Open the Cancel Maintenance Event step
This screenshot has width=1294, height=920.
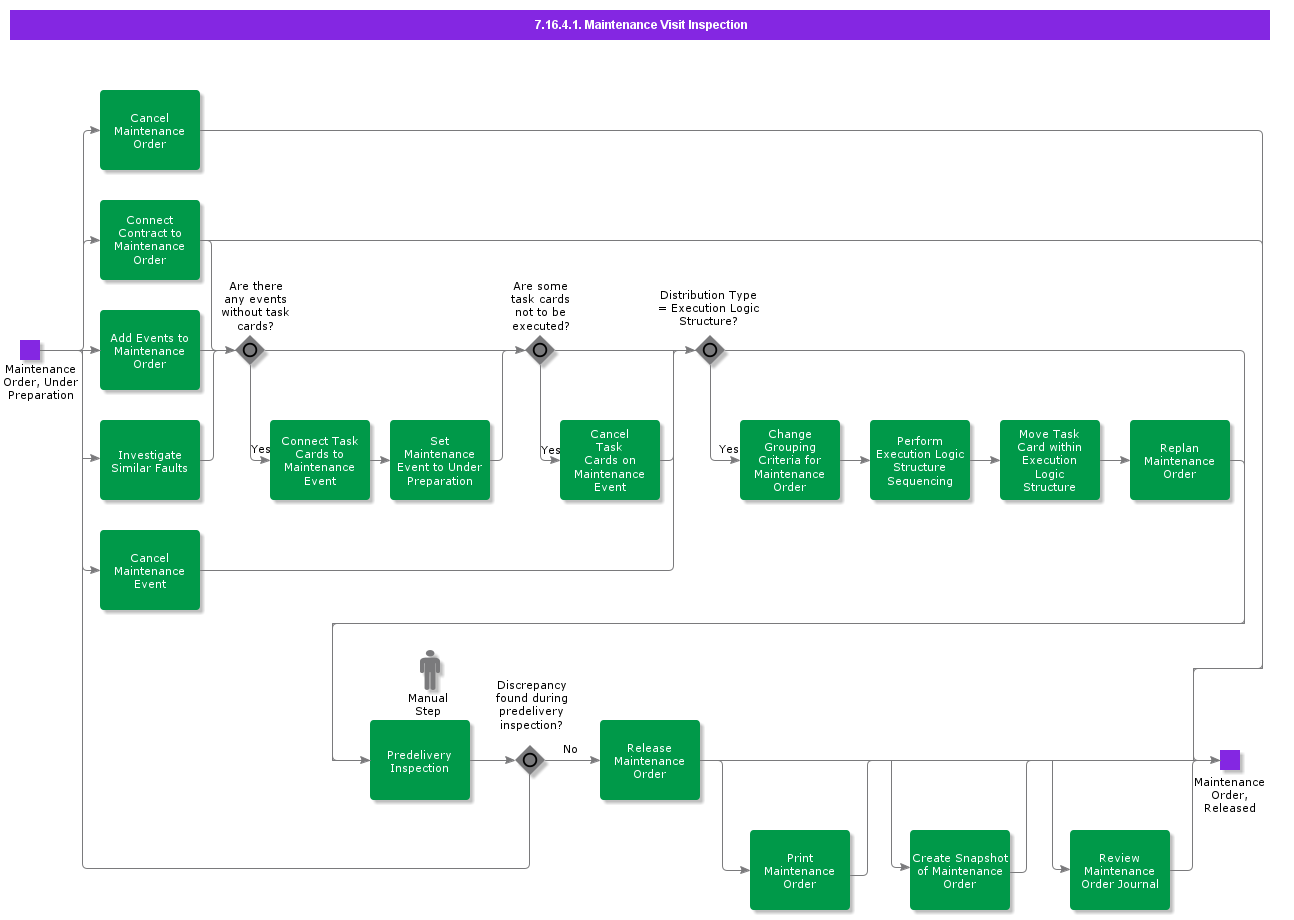150,570
